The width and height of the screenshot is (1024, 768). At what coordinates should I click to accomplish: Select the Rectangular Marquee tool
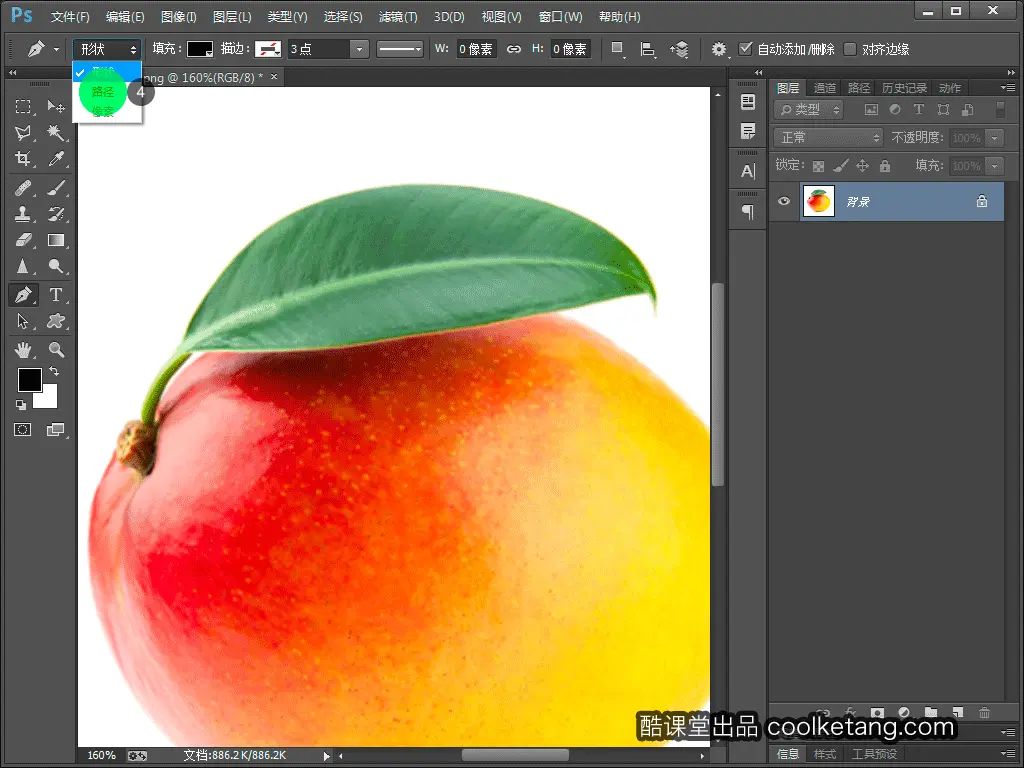pyautogui.click(x=23, y=106)
